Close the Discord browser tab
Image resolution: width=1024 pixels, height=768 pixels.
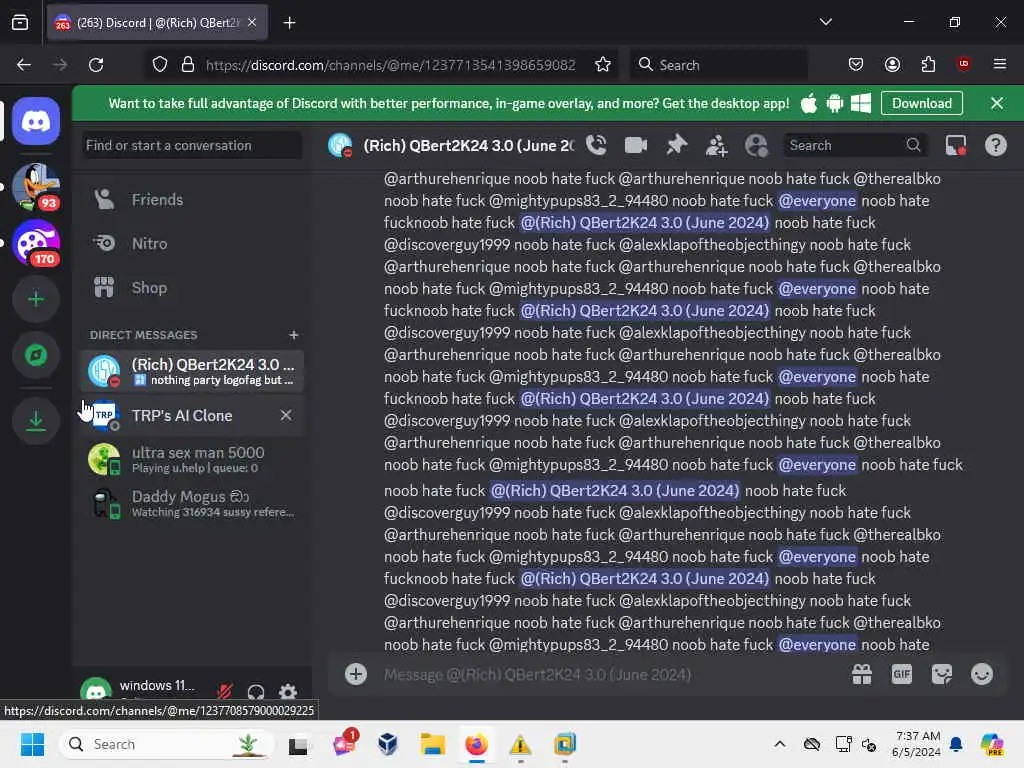[x=252, y=22]
